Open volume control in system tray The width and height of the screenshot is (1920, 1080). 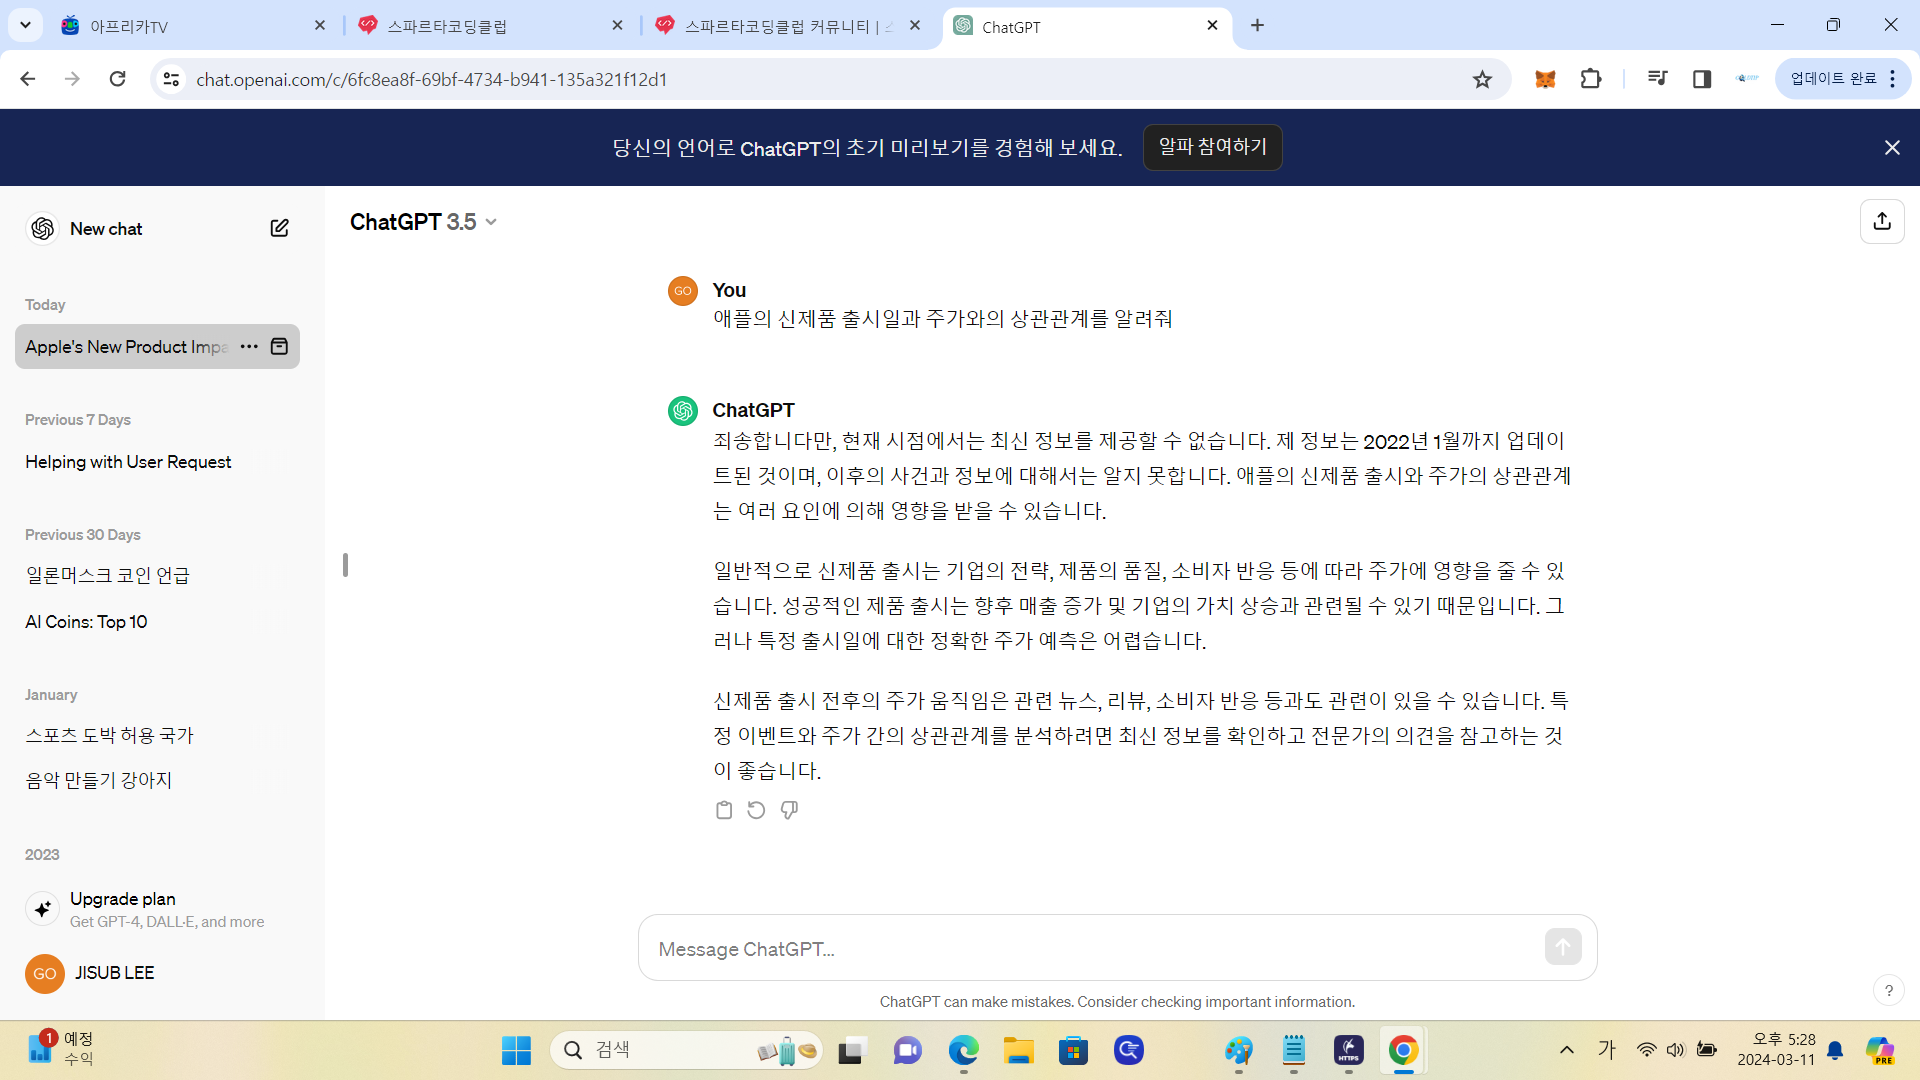click(1676, 1050)
